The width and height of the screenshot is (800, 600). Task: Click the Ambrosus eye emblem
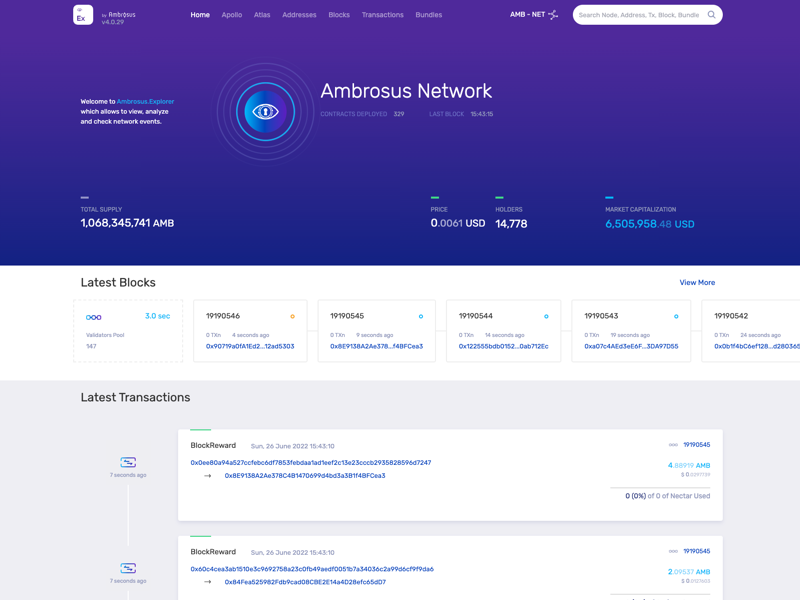click(x=265, y=111)
